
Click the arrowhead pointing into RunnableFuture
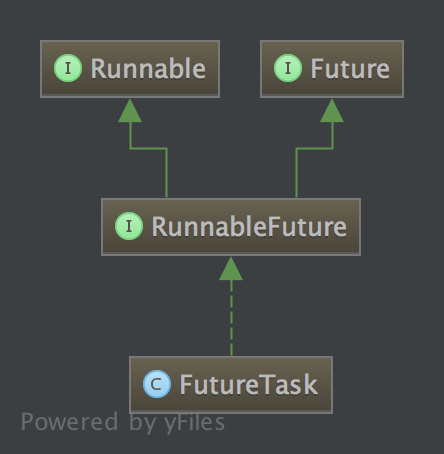(231, 269)
